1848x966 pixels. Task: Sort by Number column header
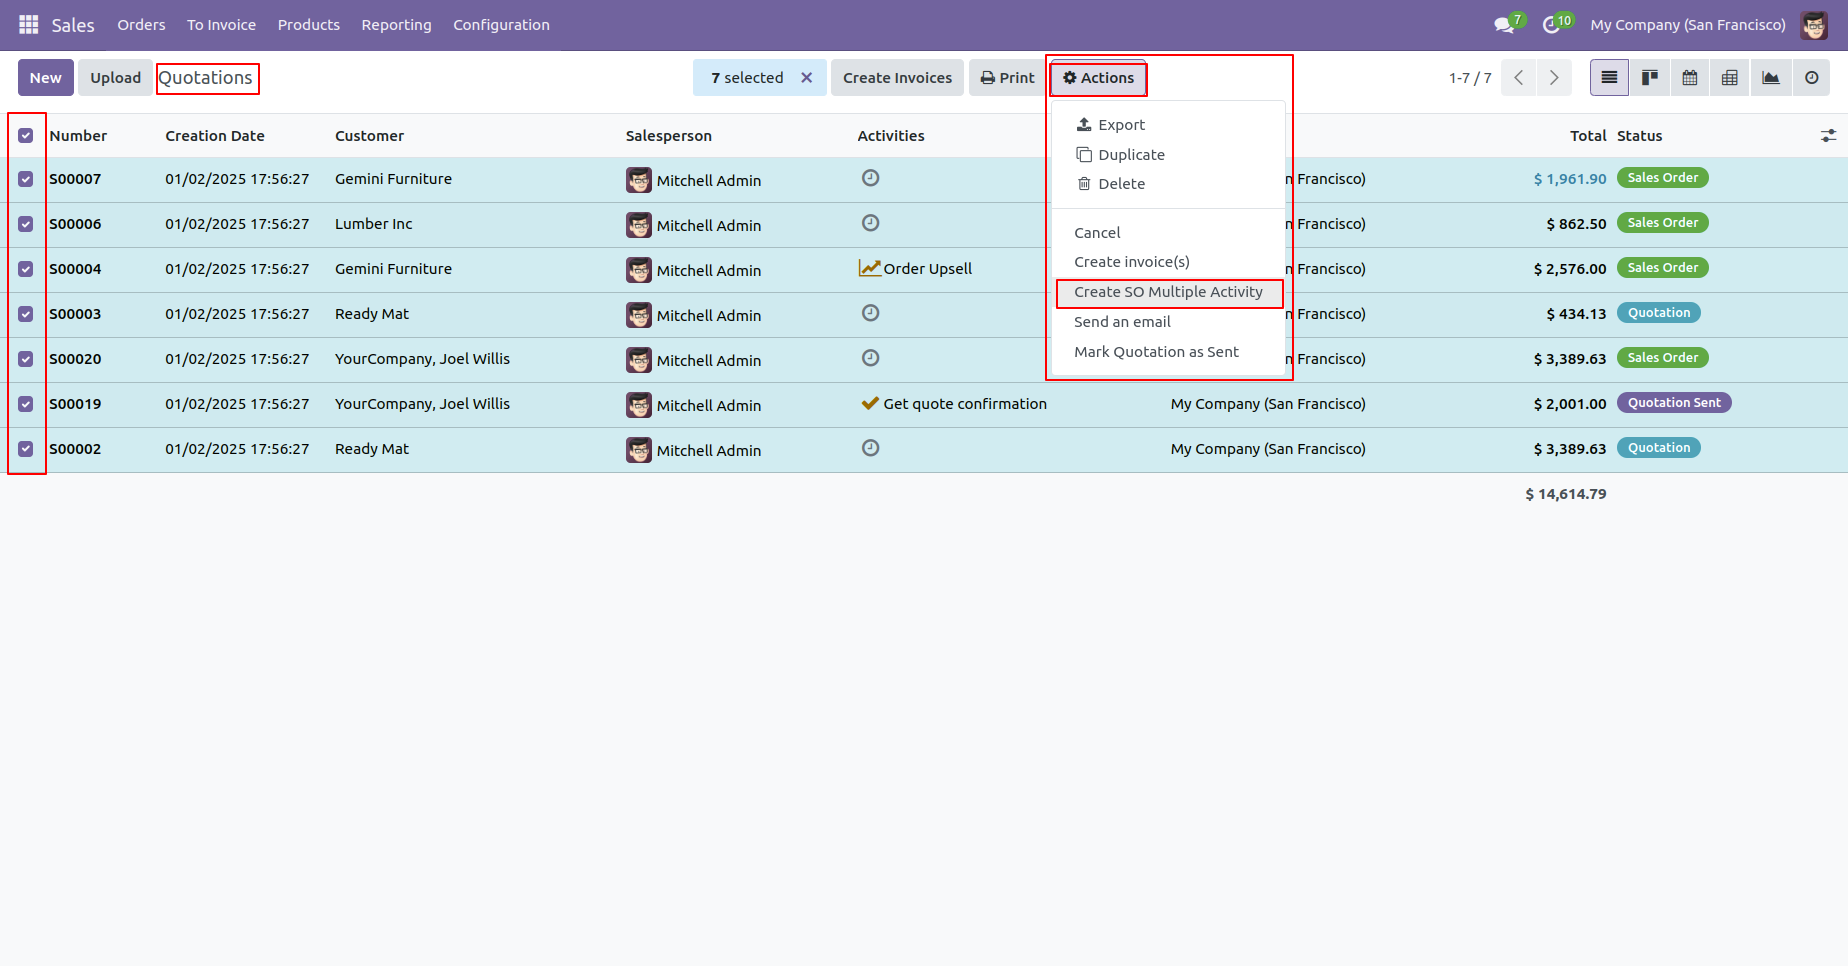coord(78,136)
